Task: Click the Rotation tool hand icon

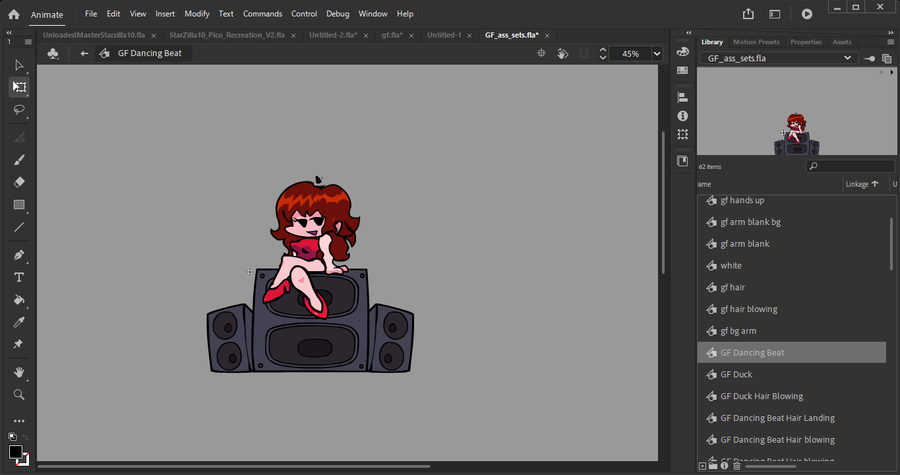Action: [x=562, y=53]
